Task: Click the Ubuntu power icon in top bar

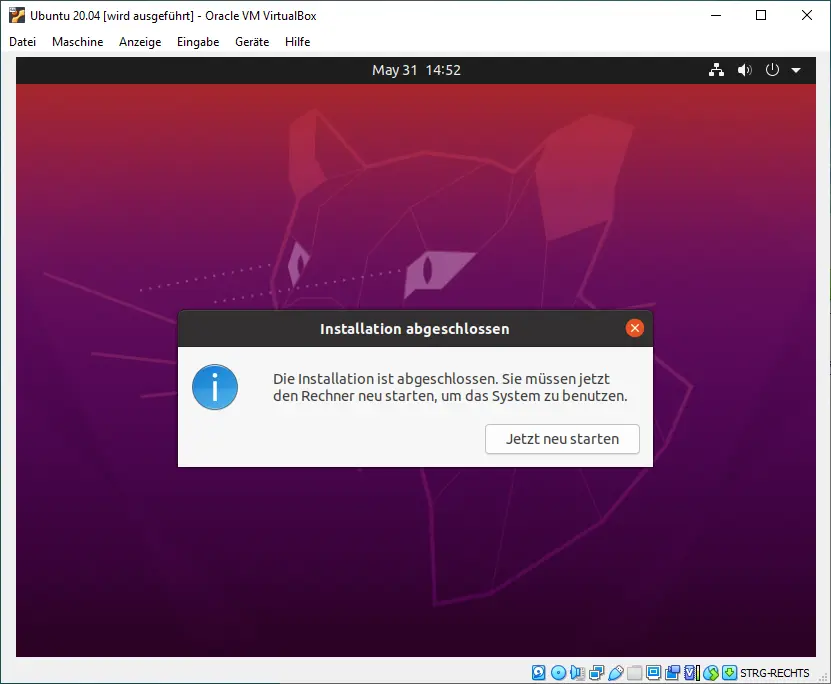Action: coord(772,70)
